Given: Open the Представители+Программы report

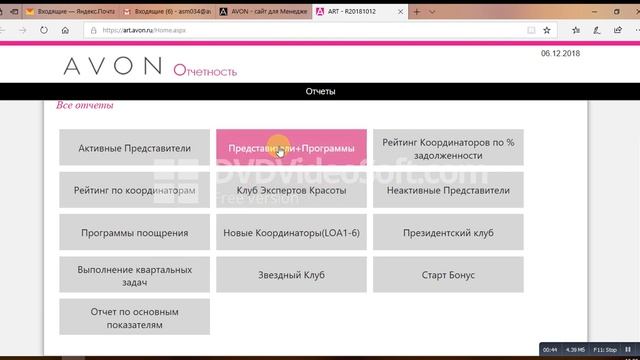Looking at the screenshot, I should click(291, 147).
